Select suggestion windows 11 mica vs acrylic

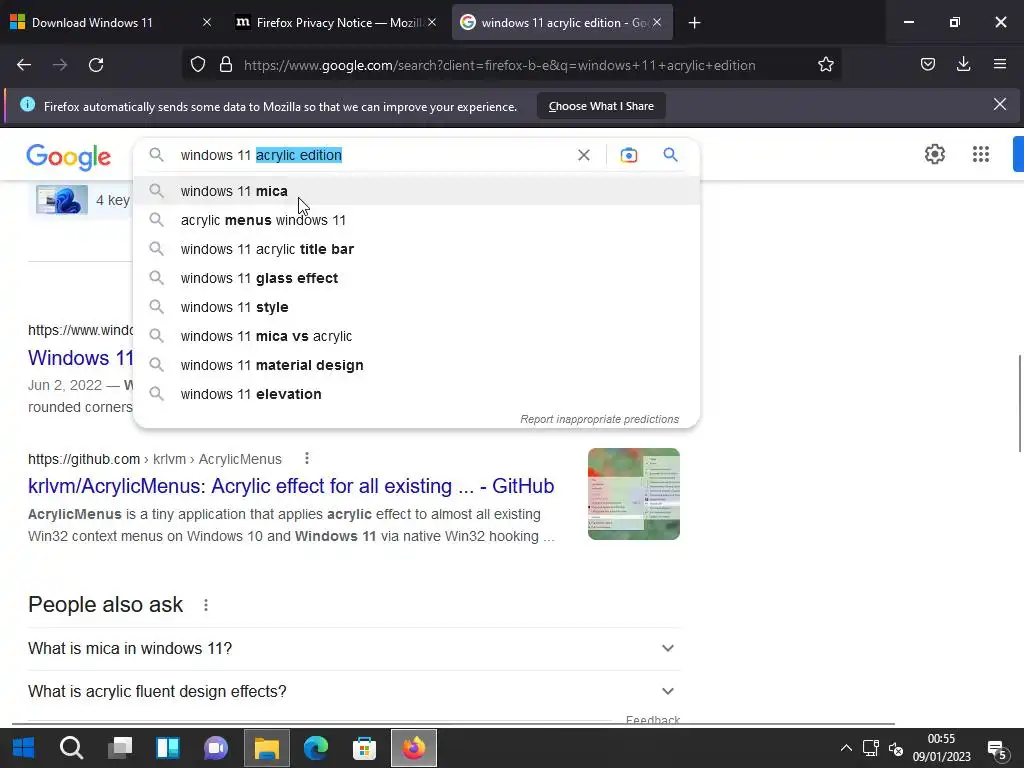pos(416,336)
